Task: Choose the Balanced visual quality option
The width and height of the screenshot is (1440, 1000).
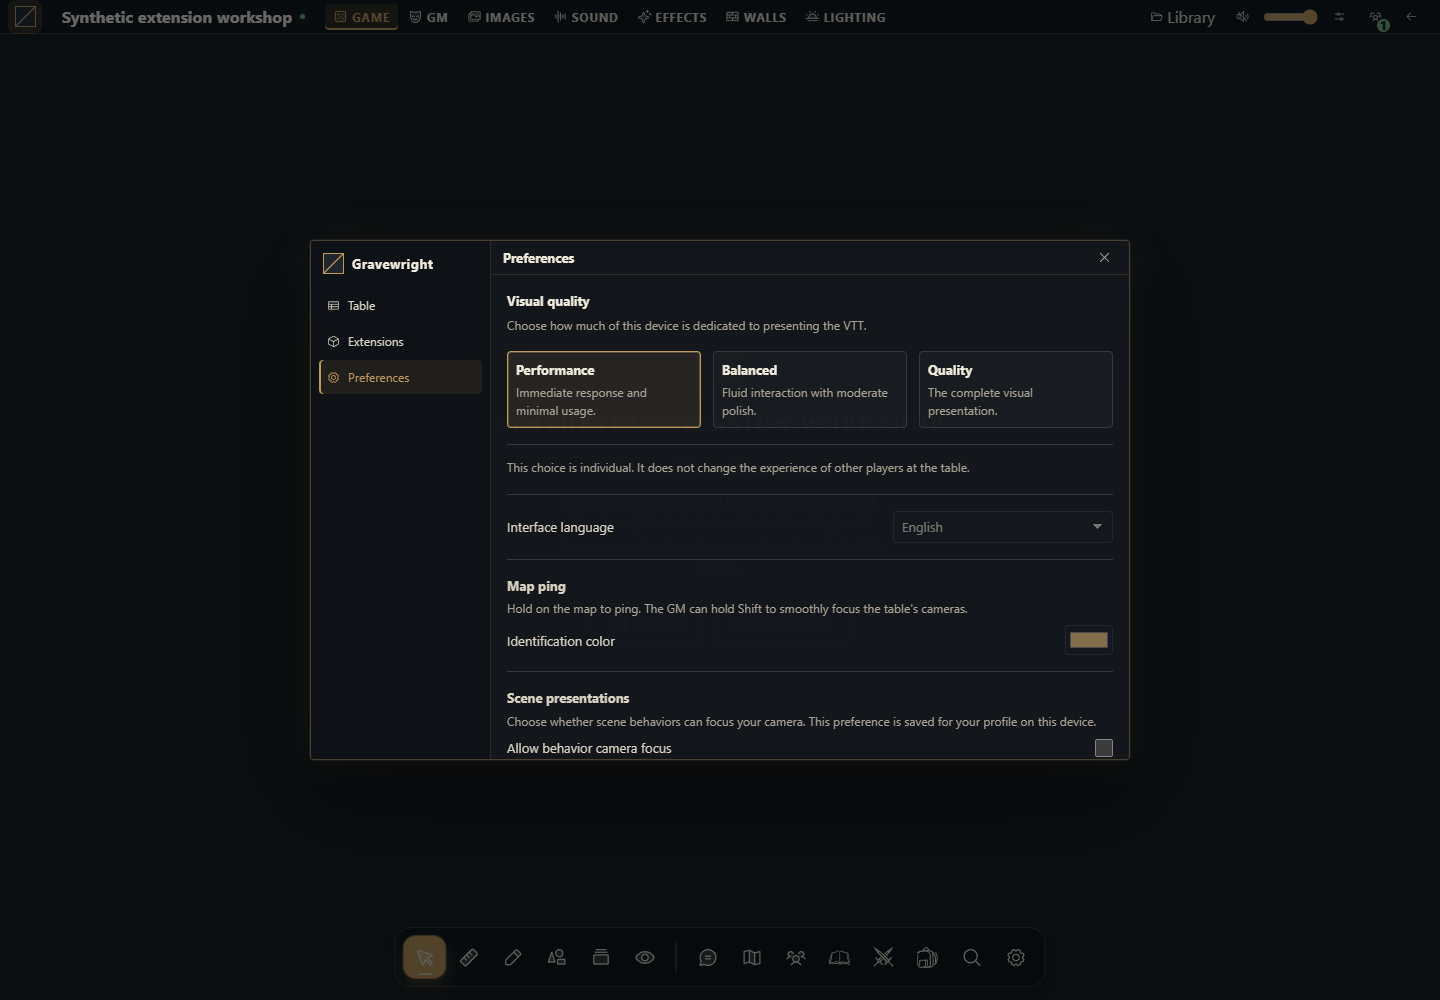Action: (x=810, y=389)
